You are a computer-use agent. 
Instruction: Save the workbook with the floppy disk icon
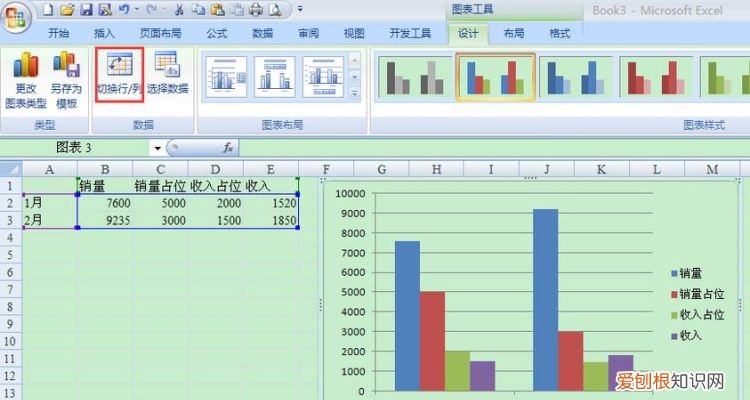click(86, 10)
